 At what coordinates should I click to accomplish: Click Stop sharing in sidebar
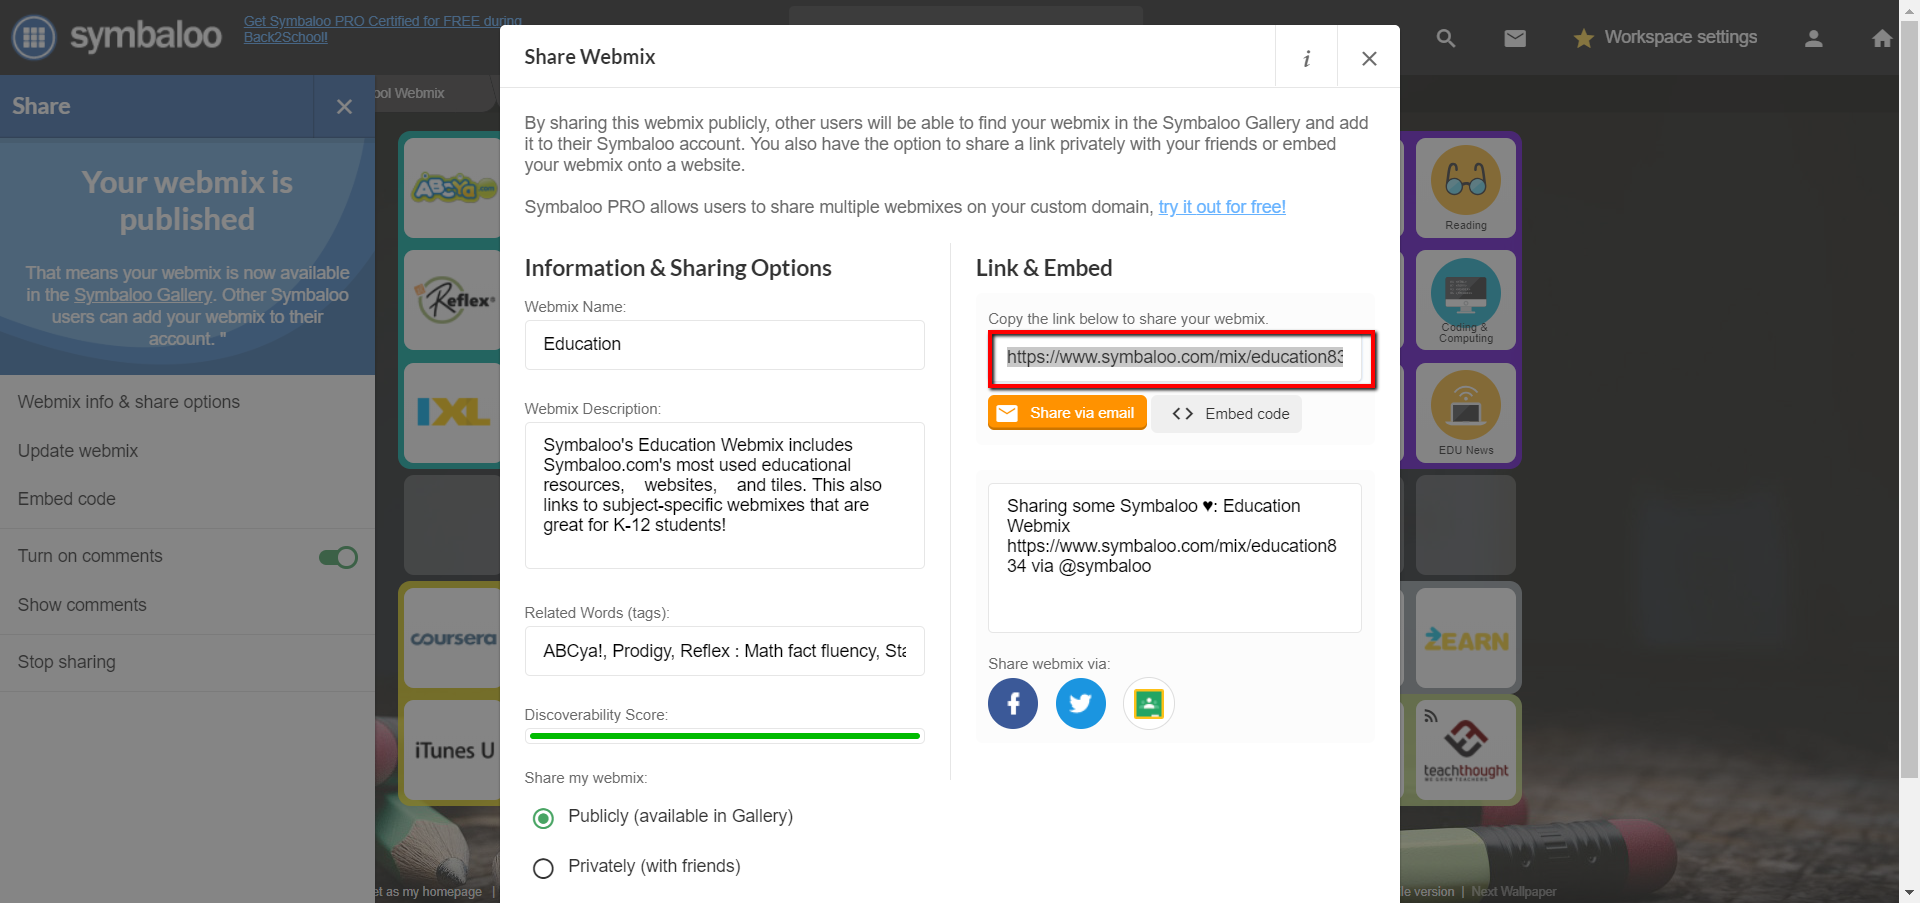(x=67, y=662)
